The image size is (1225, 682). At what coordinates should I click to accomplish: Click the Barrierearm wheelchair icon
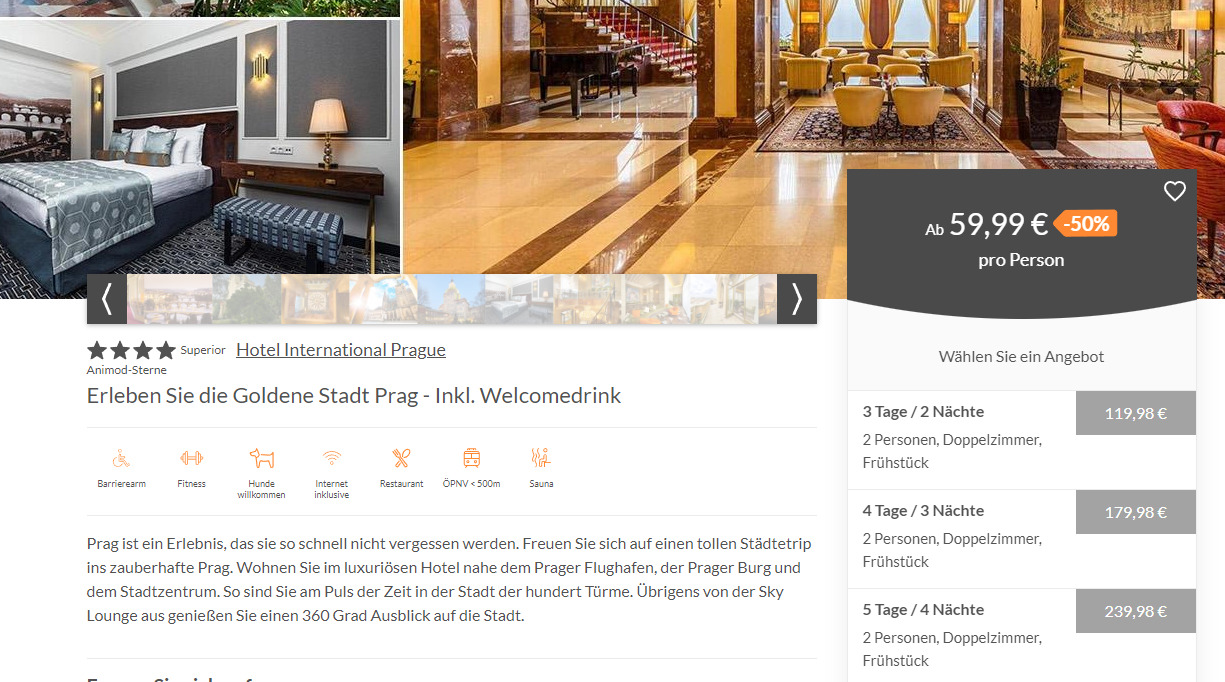[x=121, y=459]
